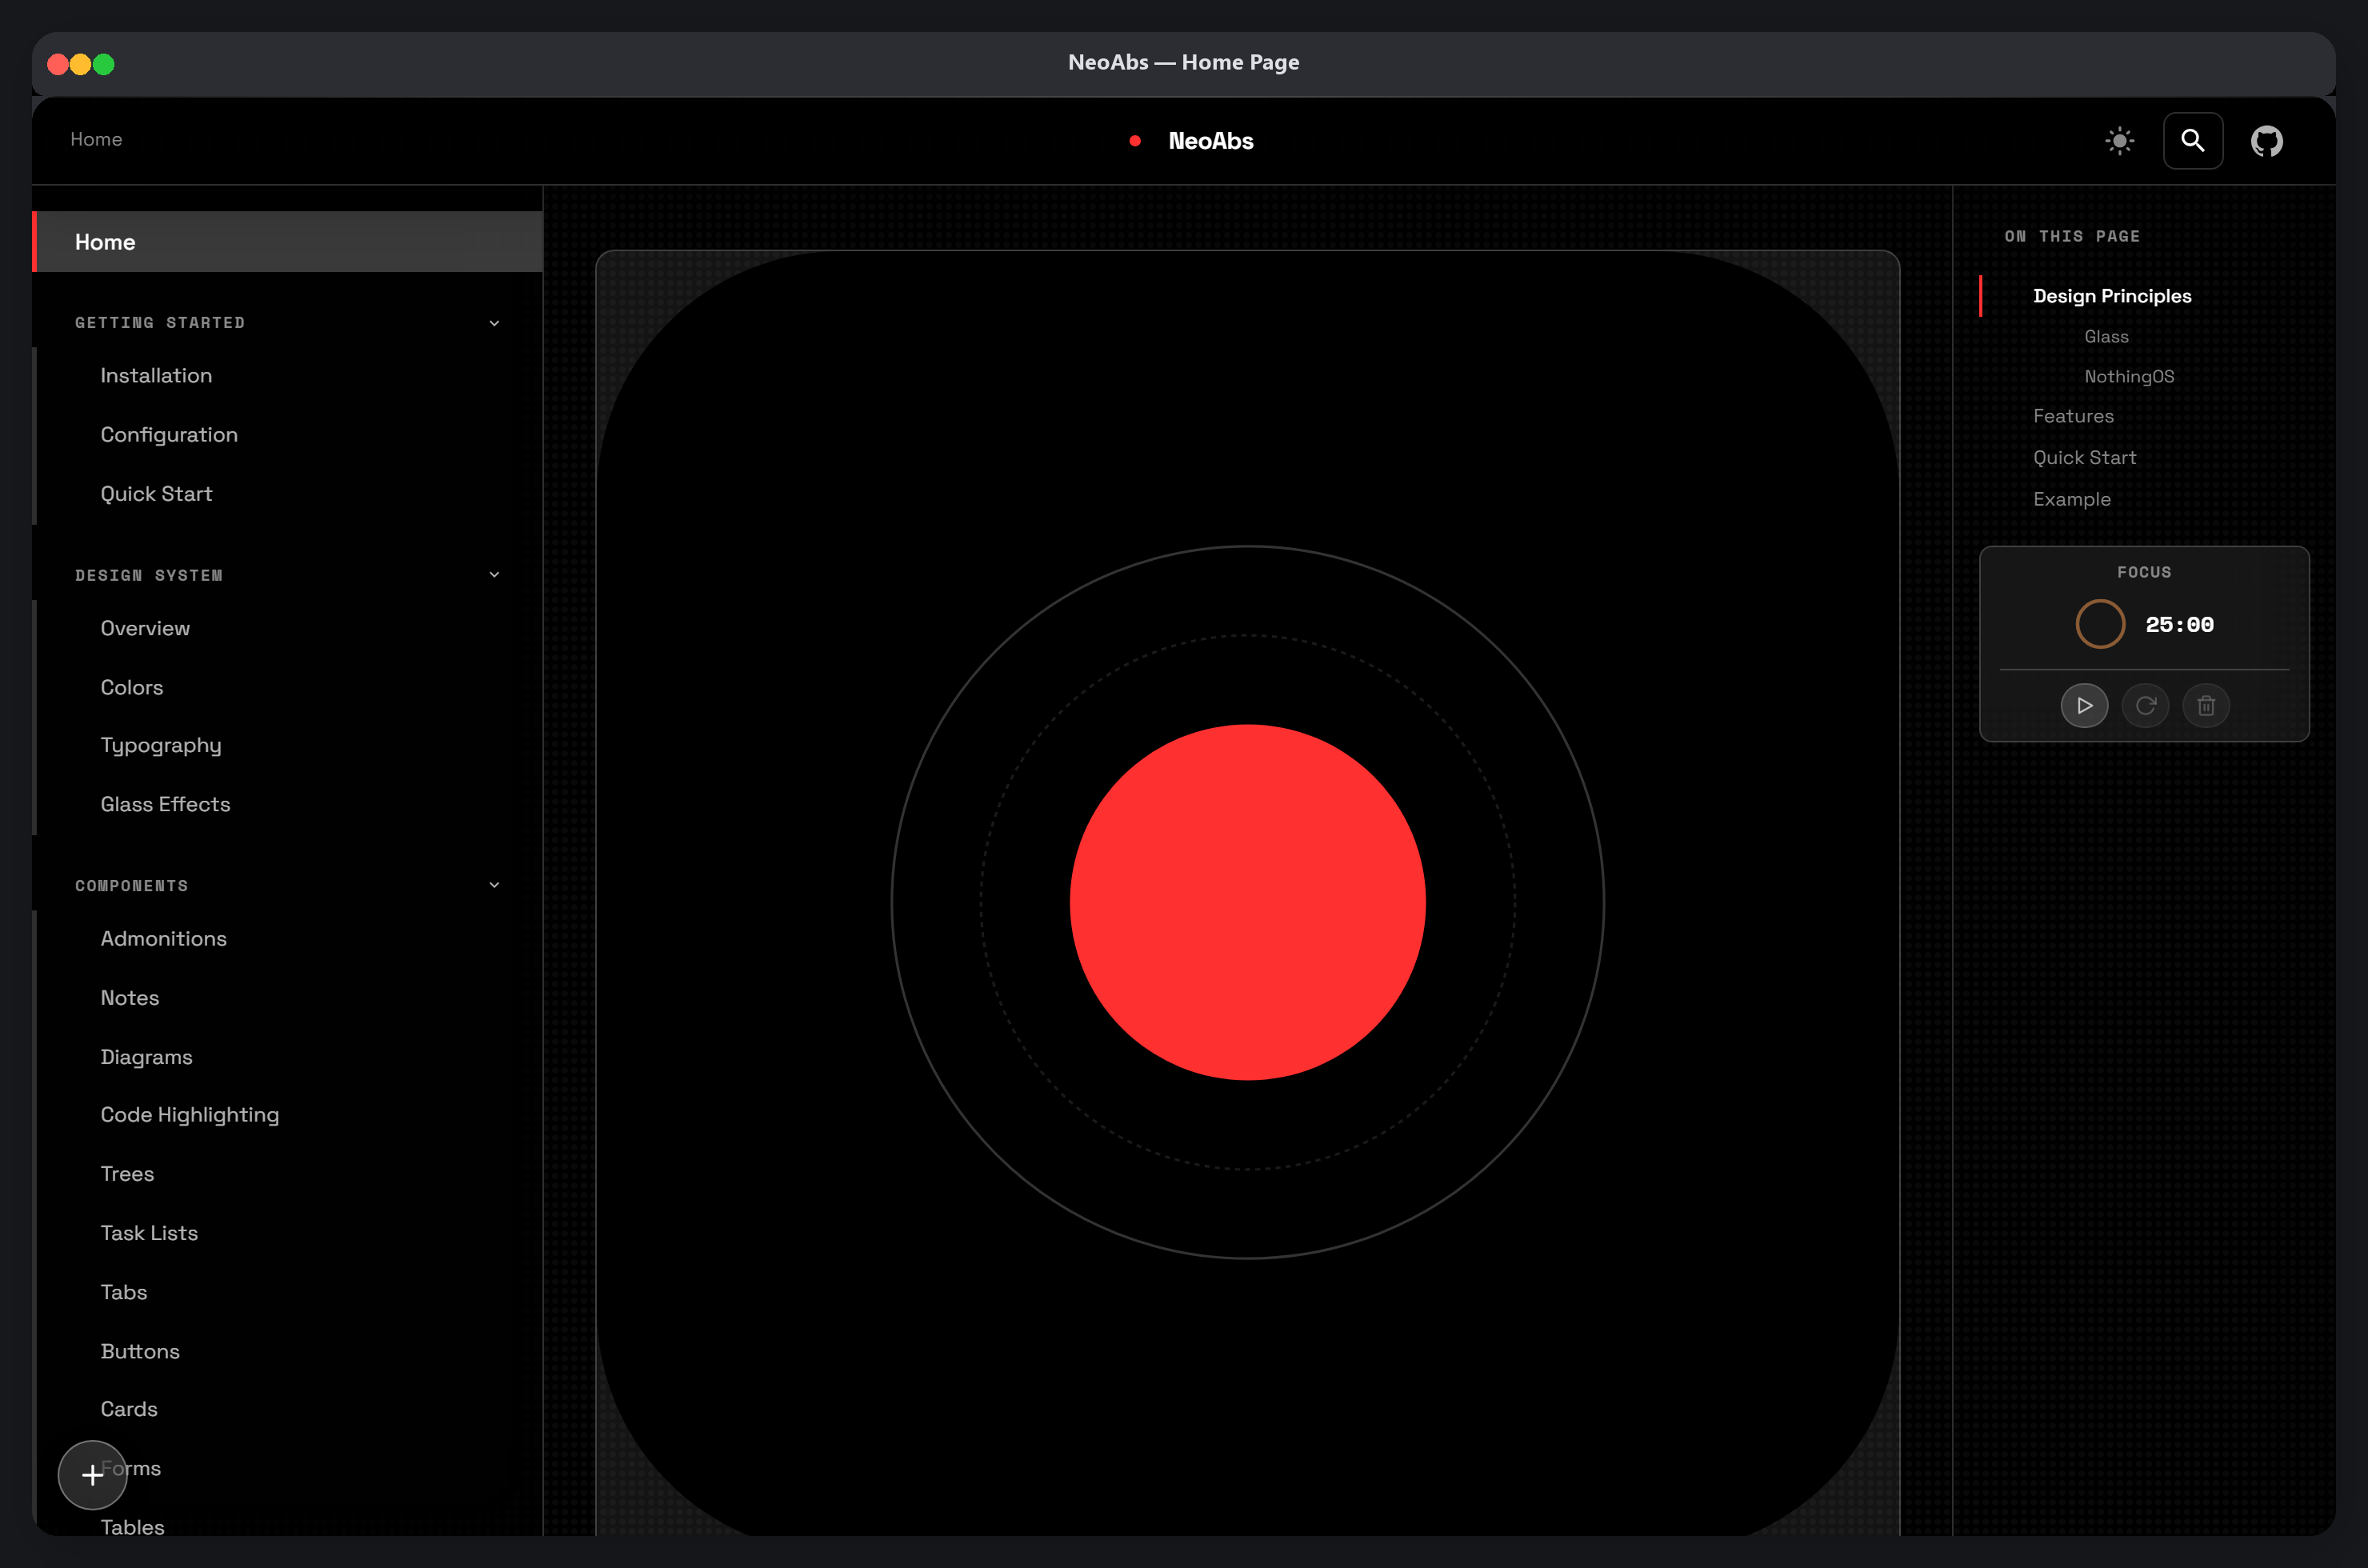Toggle the light/dark theme sun icon

2119,141
